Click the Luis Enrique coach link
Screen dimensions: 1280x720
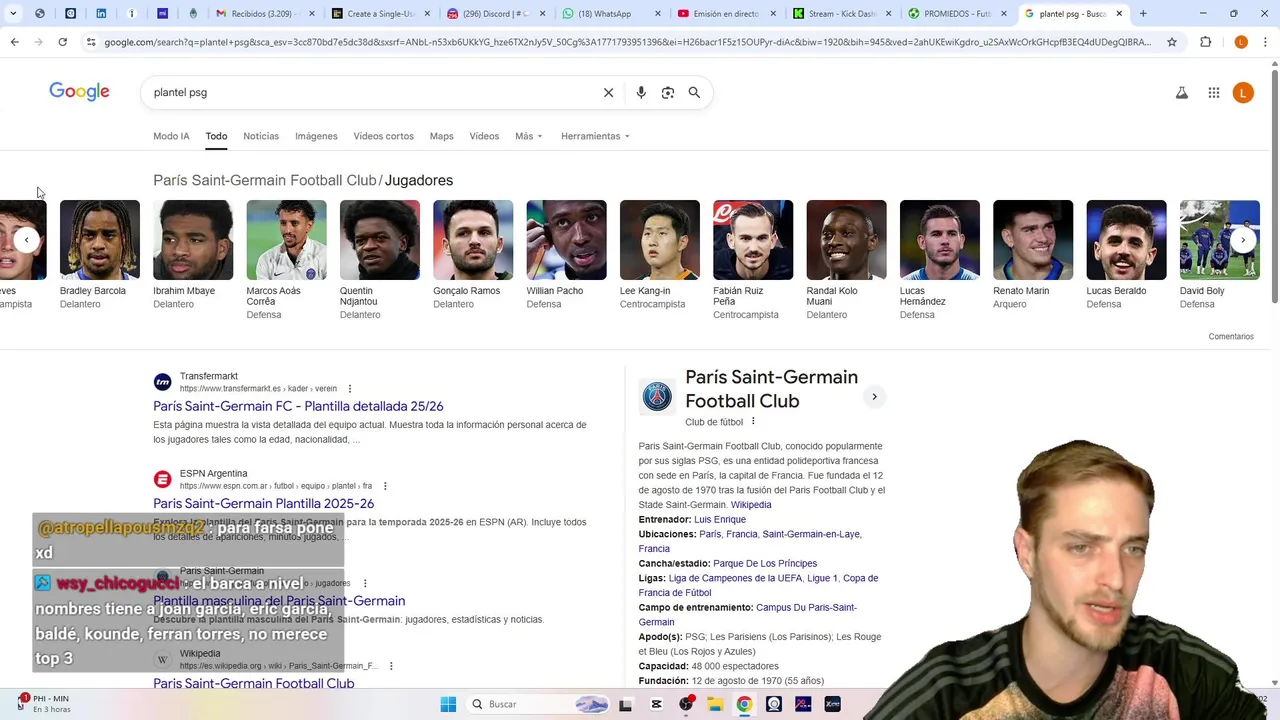point(720,520)
